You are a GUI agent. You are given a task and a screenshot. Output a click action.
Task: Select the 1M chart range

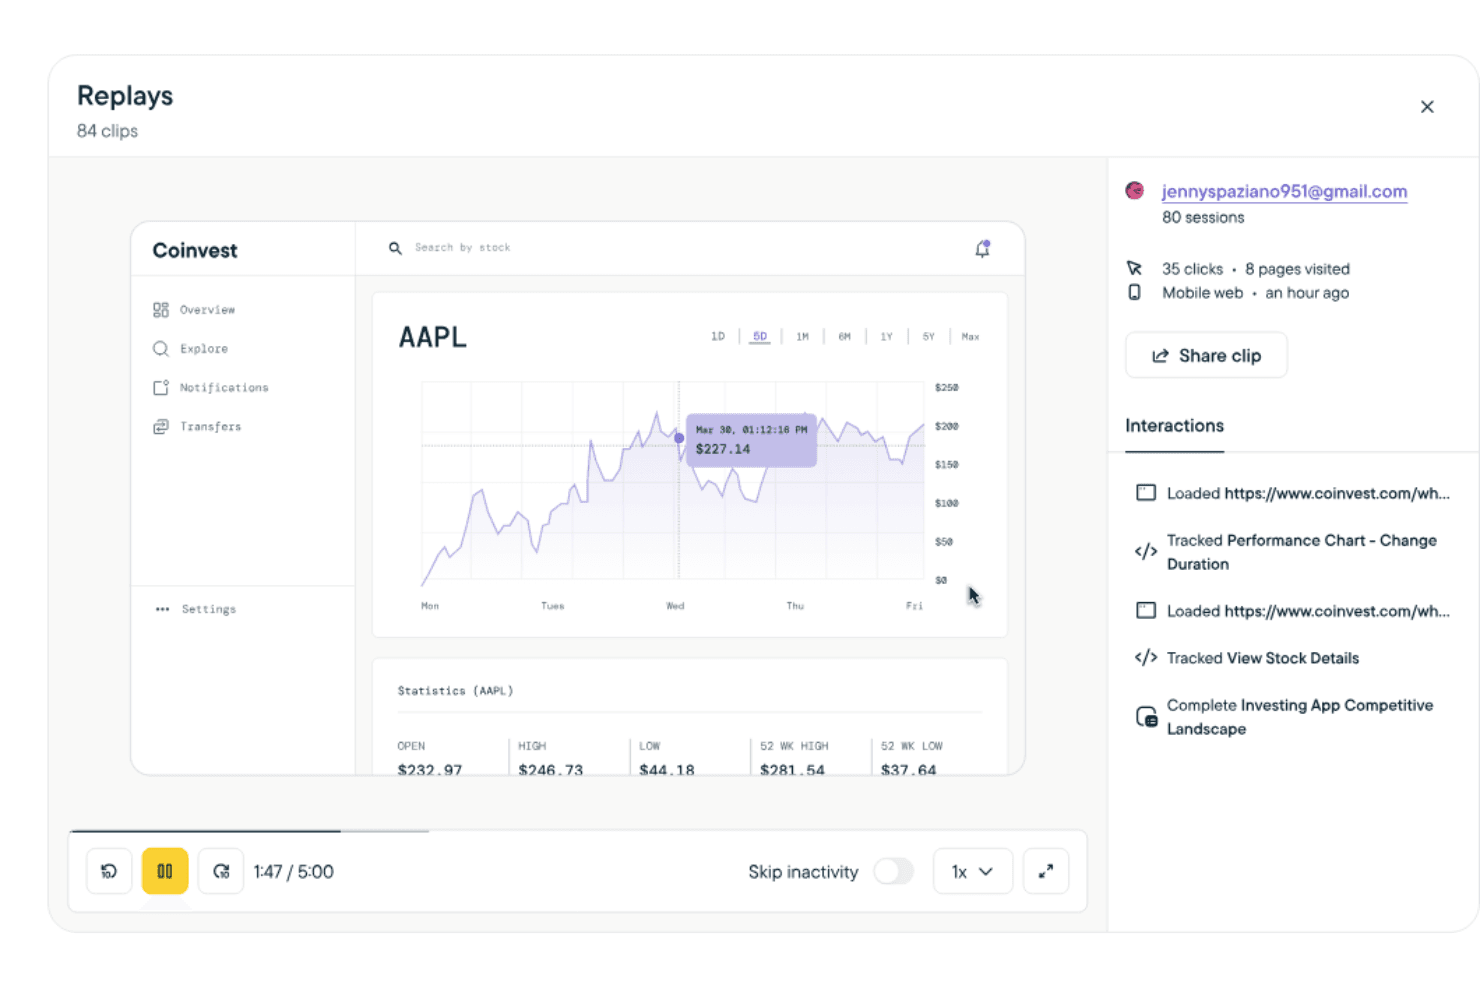(x=802, y=336)
